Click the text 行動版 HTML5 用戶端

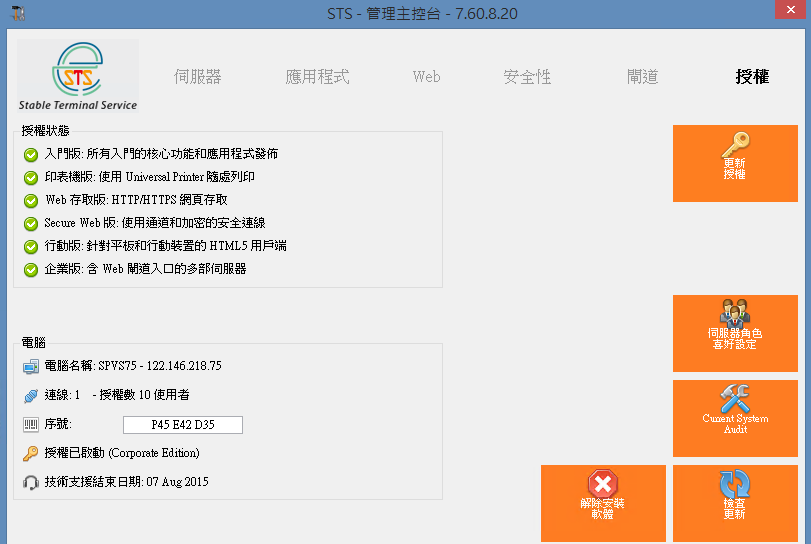(x=166, y=246)
